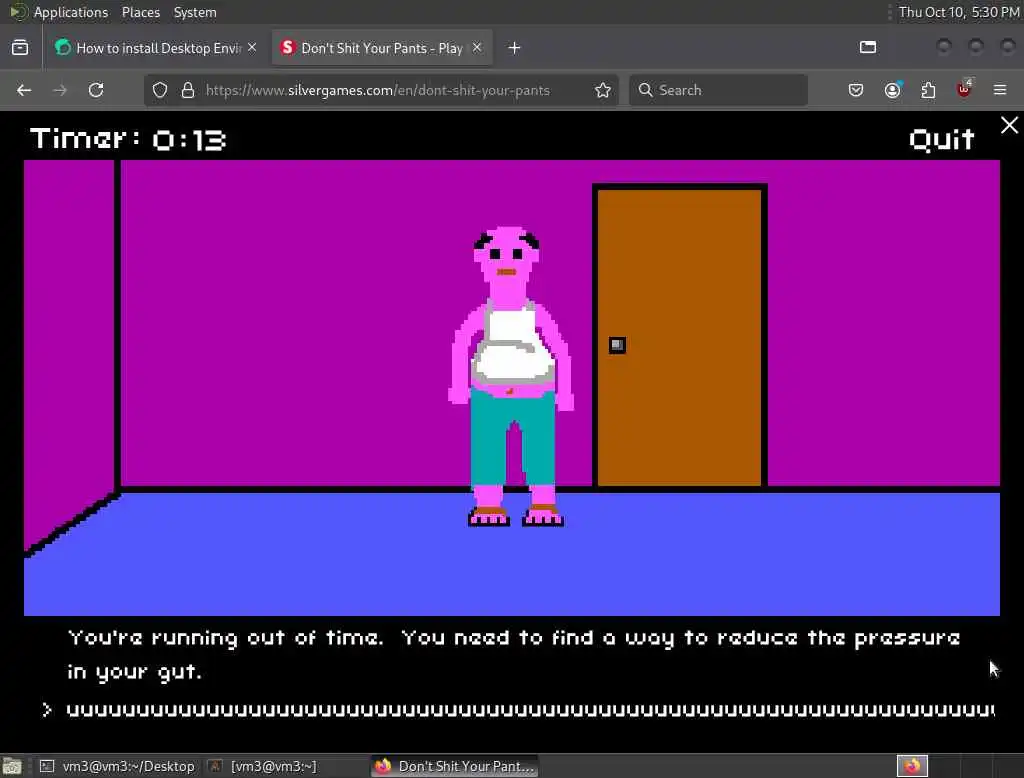Close the game overlay with the X
The height and width of the screenshot is (778, 1024).
pos(1009,125)
